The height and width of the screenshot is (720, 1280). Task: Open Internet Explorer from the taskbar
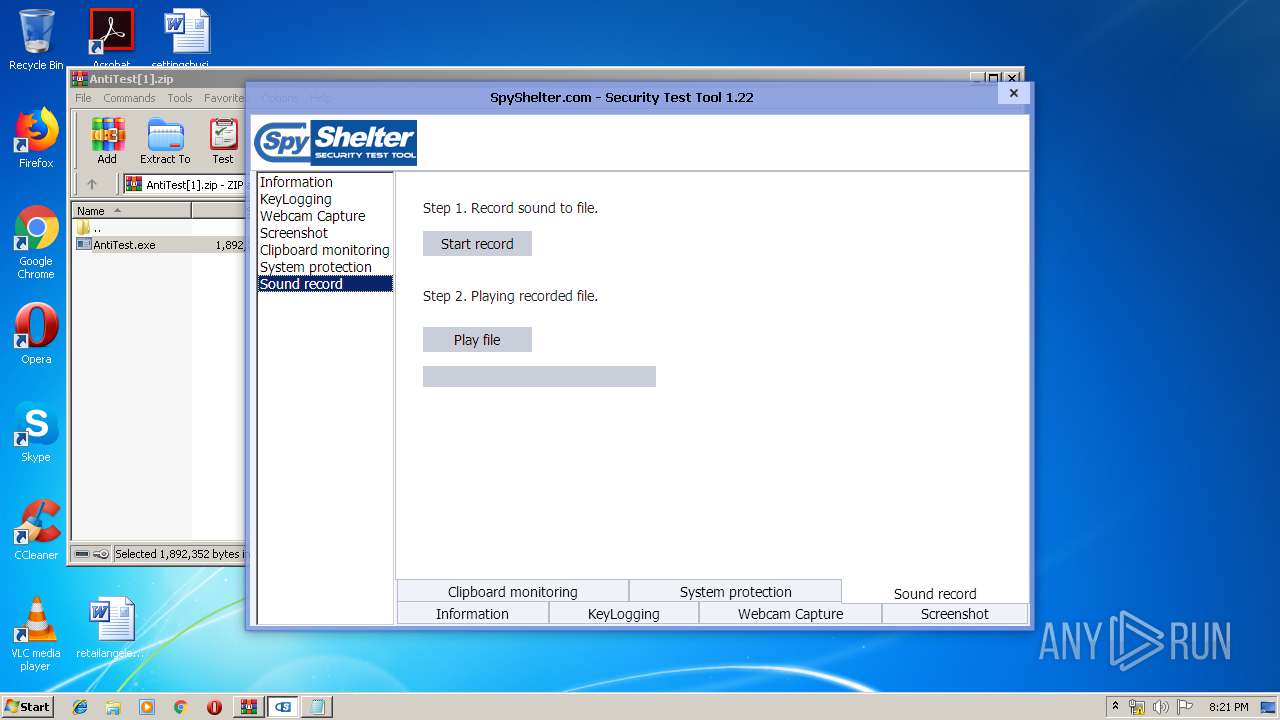(x=80, y=707)
